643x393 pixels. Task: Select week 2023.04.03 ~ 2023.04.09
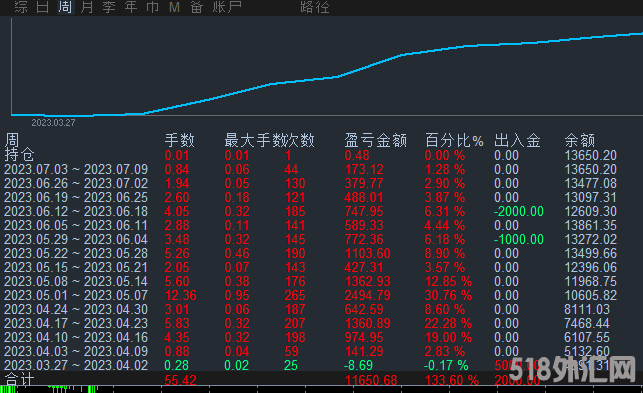coord(76,351)
